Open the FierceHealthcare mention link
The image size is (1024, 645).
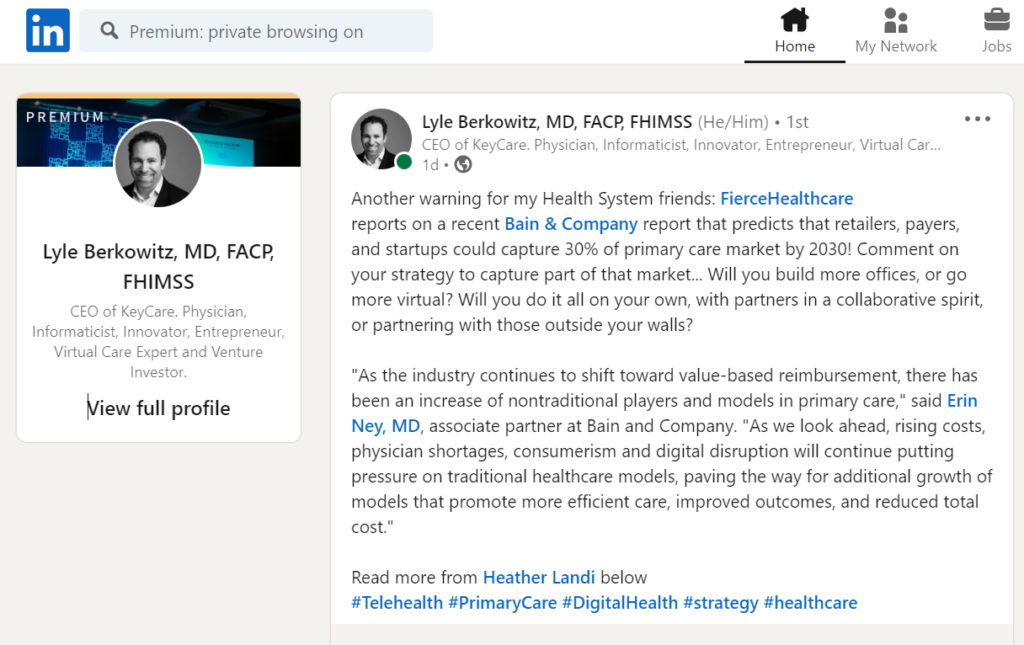(x=786, y=198)
